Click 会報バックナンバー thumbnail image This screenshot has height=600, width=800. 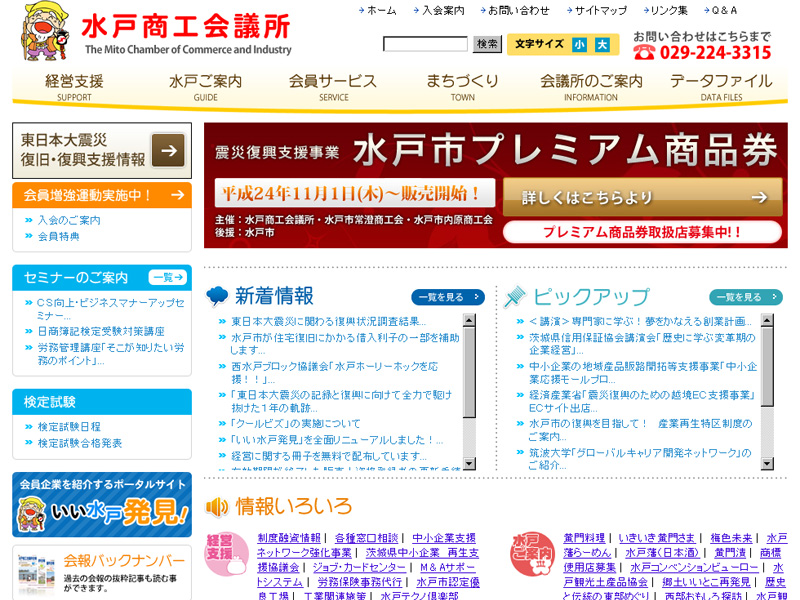[36, 573]
